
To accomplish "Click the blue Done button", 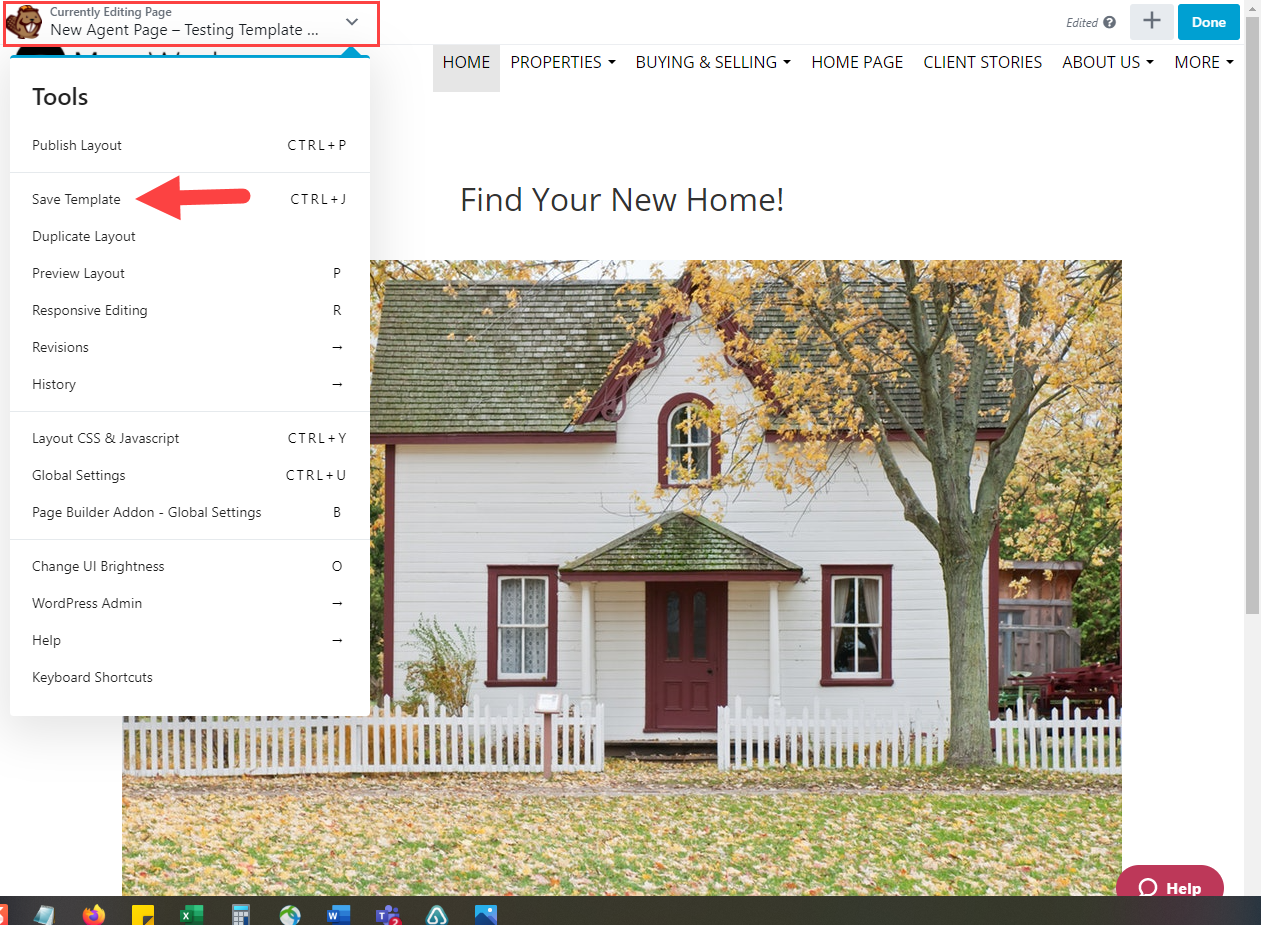I will [1208, 22].
